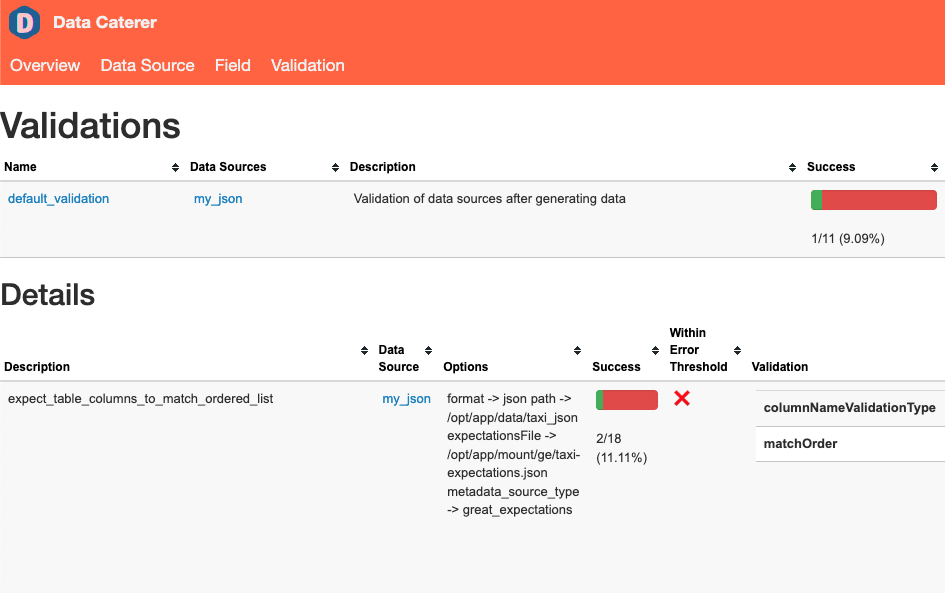Expand the columnNameValidationType validation entry

848,408
